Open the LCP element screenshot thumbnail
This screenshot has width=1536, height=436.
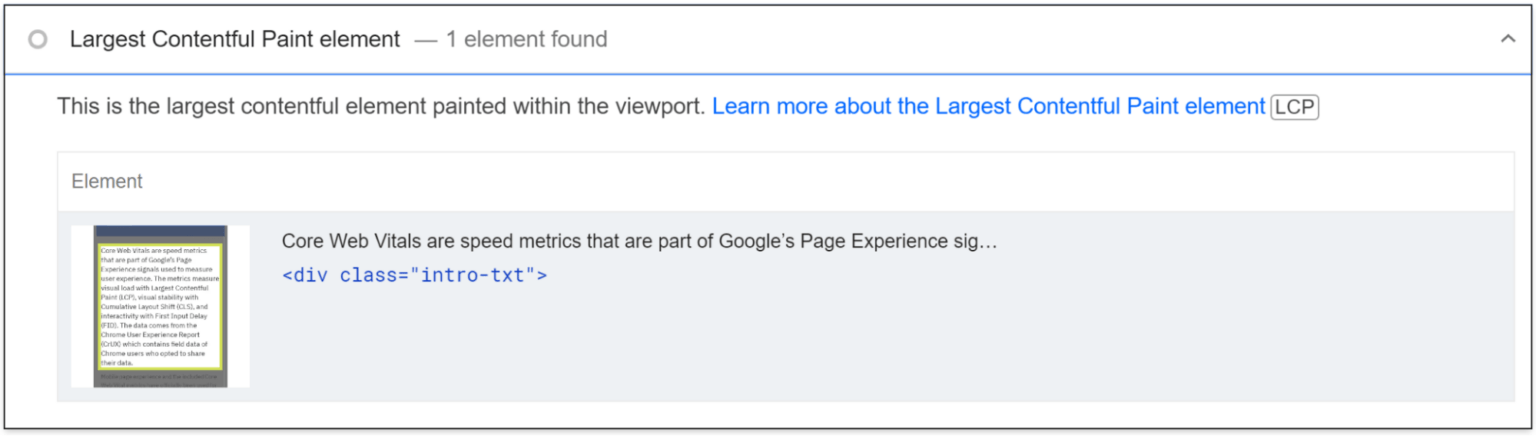click(160, 306)
